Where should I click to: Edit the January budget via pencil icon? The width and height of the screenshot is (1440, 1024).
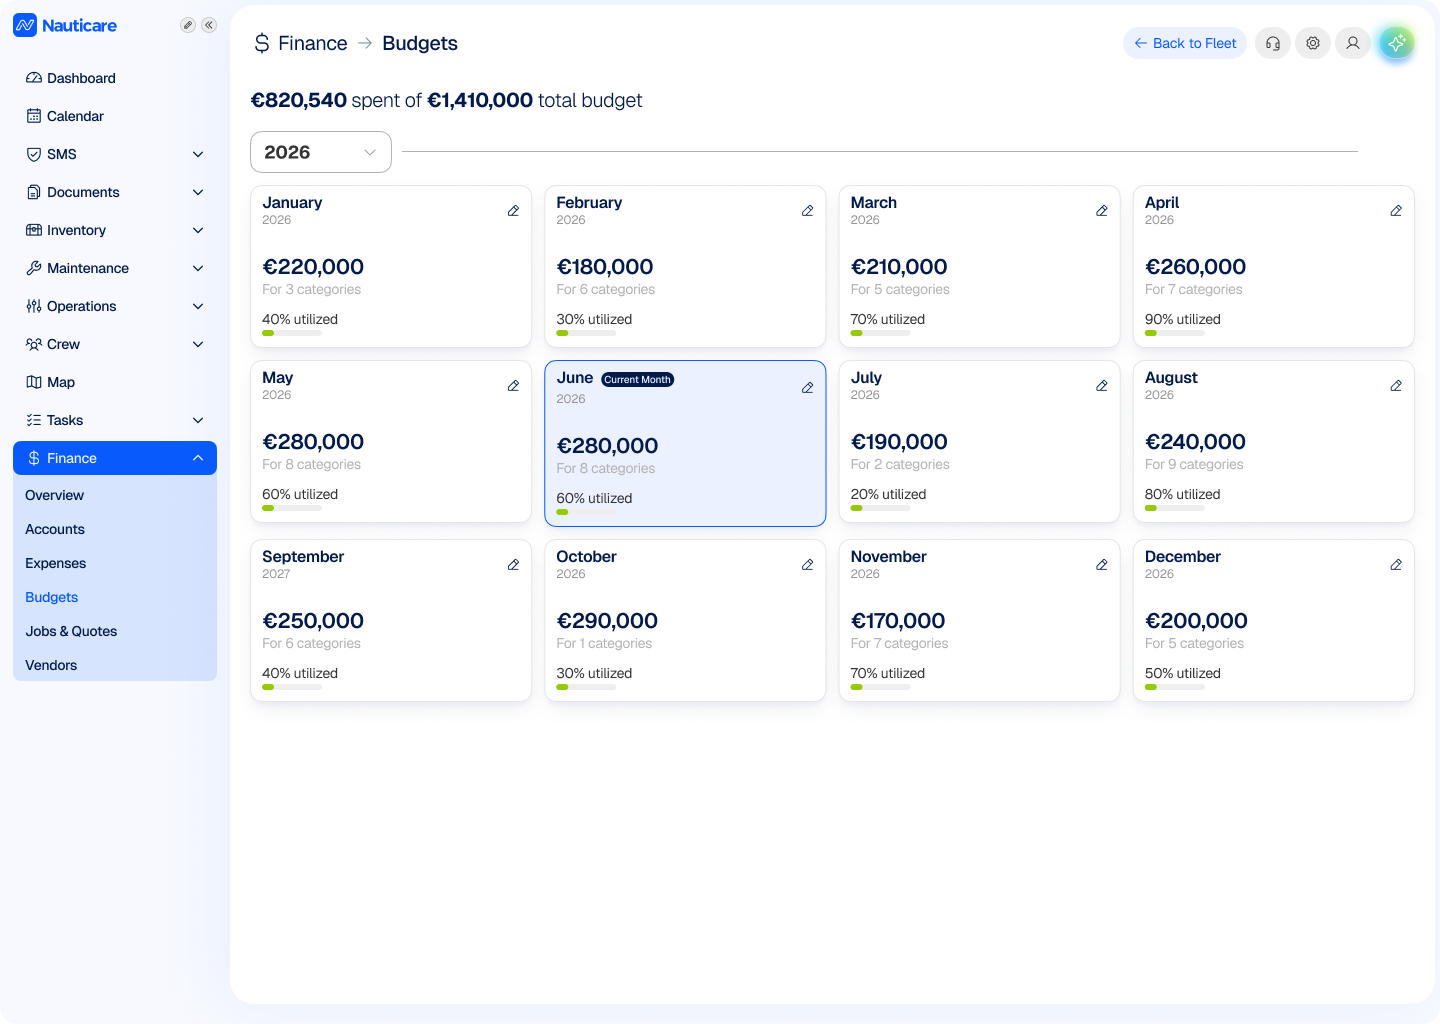[x=513, y=211]
